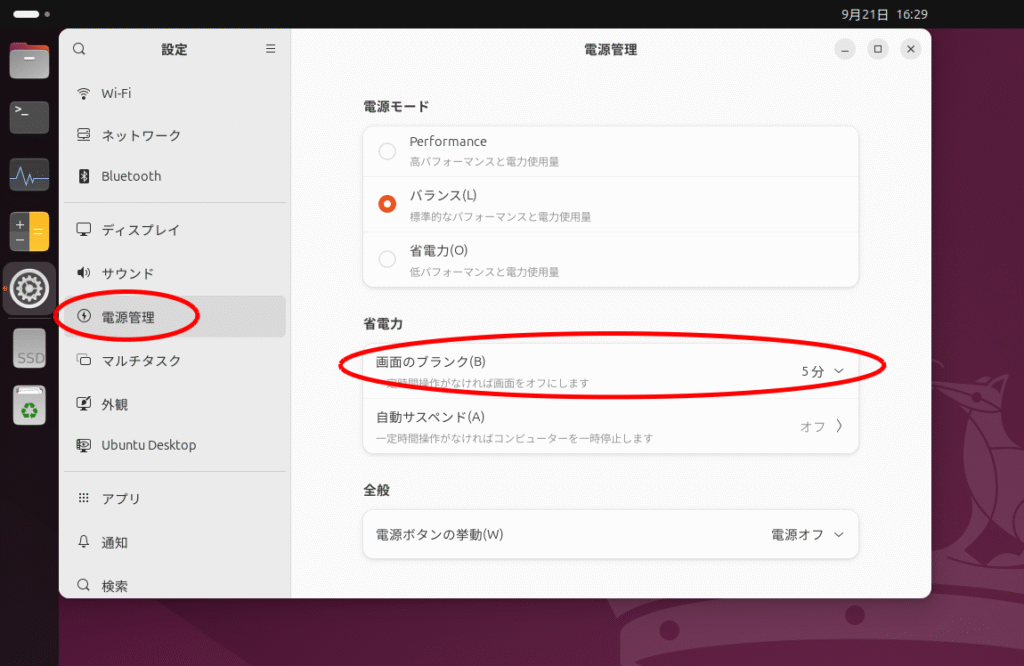Launch Terminal from the dock
The width and height of the screenshot is (1024, 666).
pos(29,118)
